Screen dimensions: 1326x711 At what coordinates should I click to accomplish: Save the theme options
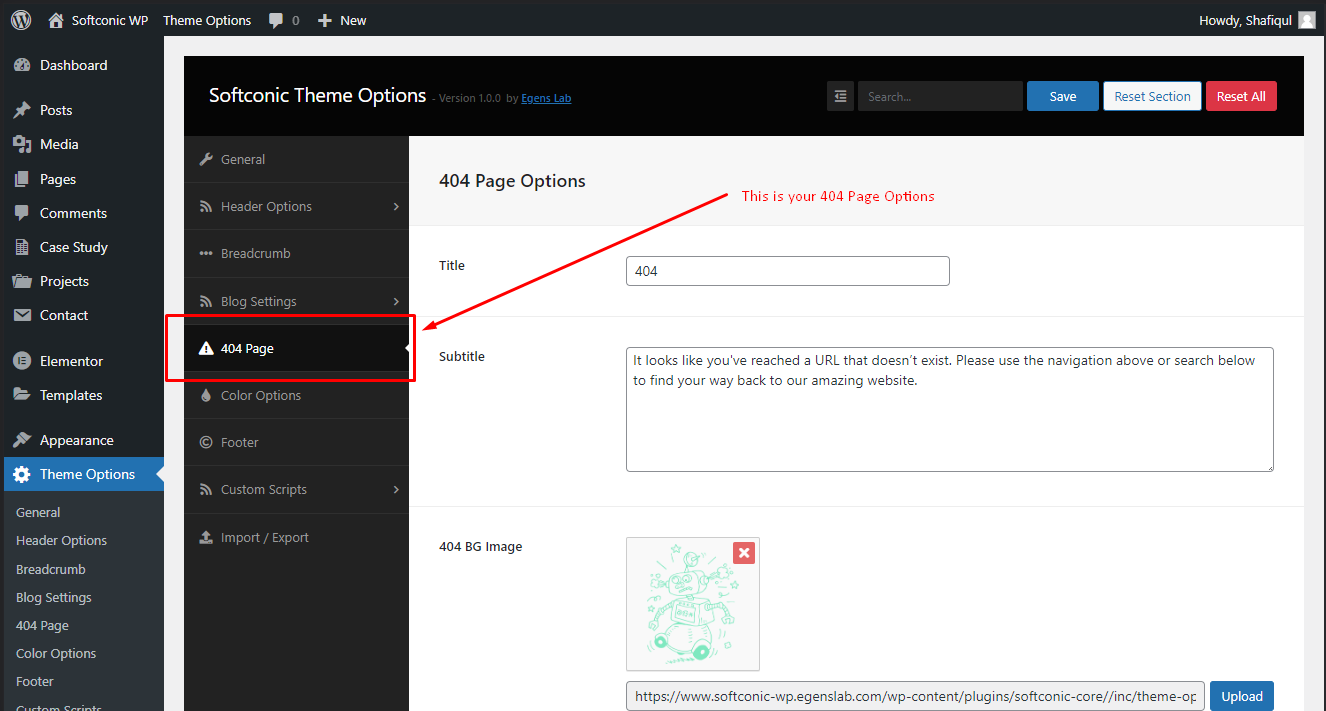[x=1063, y=96]
